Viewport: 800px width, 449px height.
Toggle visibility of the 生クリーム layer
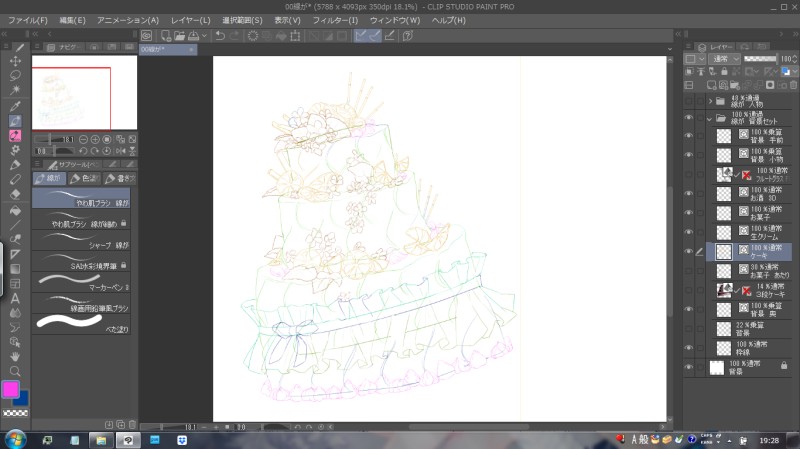coord(688,232)
